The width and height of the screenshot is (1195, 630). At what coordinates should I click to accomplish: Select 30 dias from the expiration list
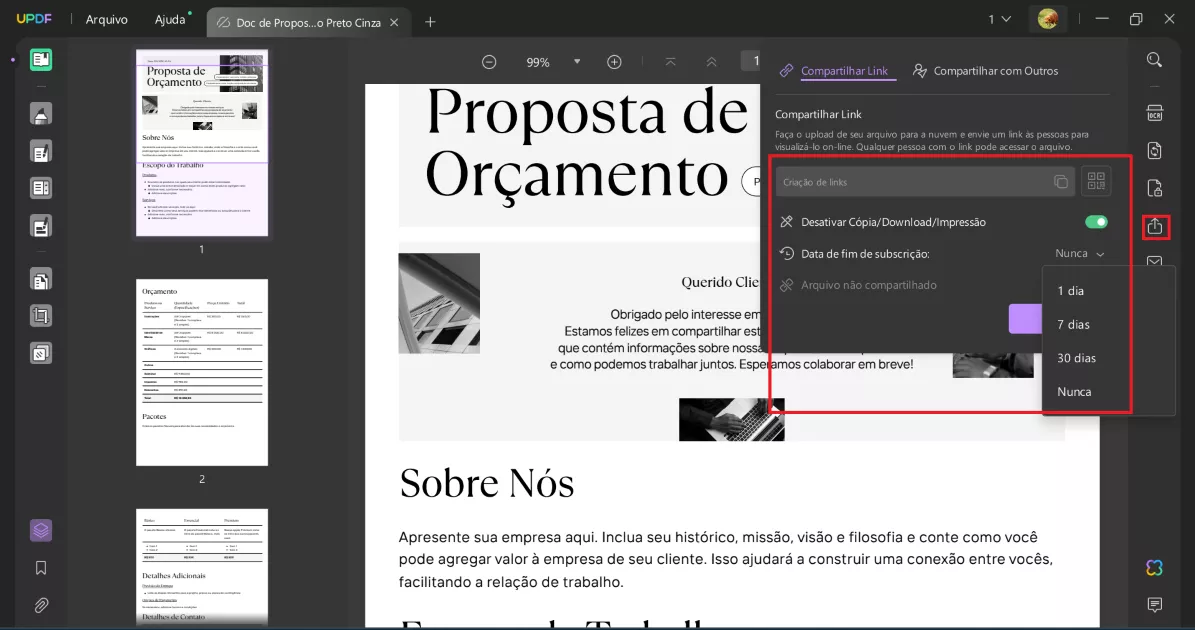[x=1074, y=357]
